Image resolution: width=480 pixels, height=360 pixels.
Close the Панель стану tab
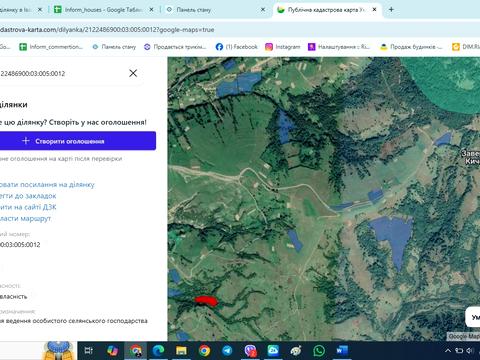click(x=263, y=10)
